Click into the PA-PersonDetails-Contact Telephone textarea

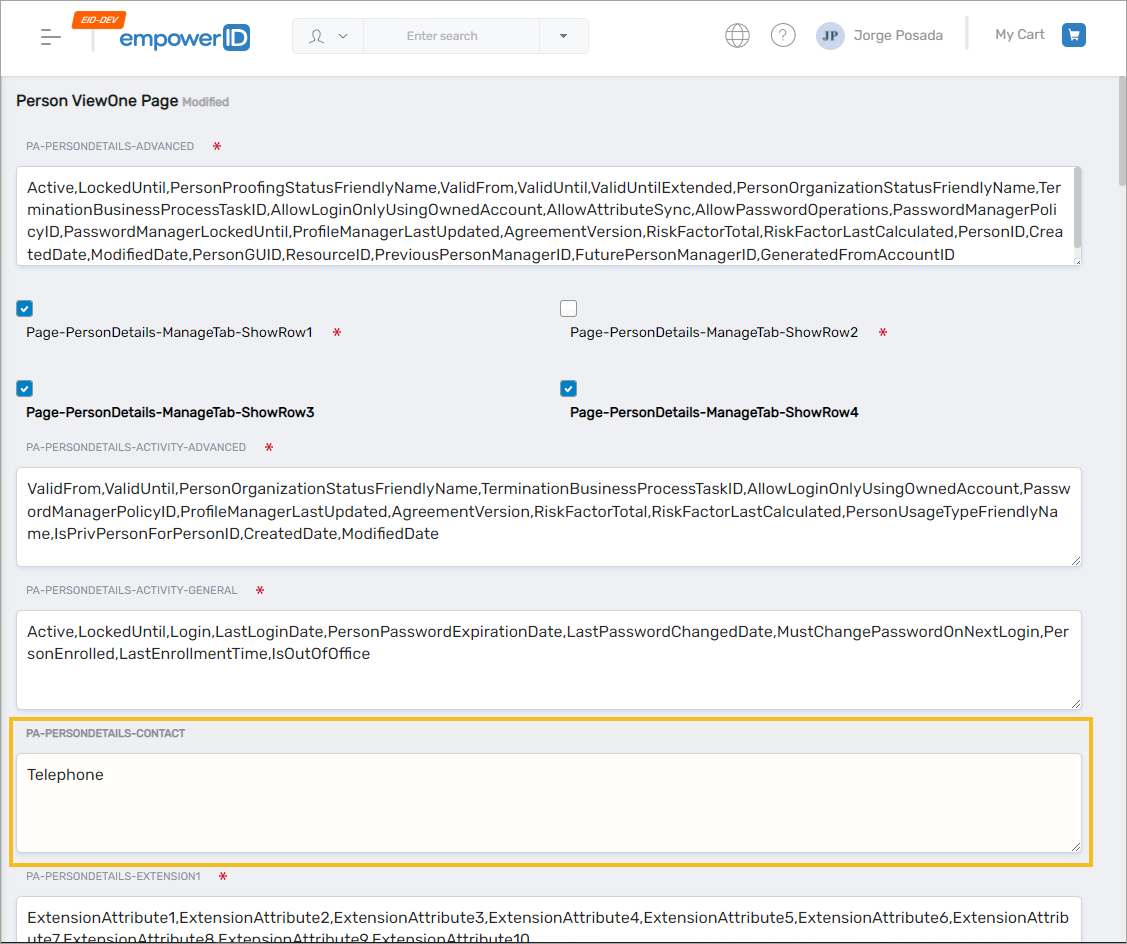click(548, 802)
